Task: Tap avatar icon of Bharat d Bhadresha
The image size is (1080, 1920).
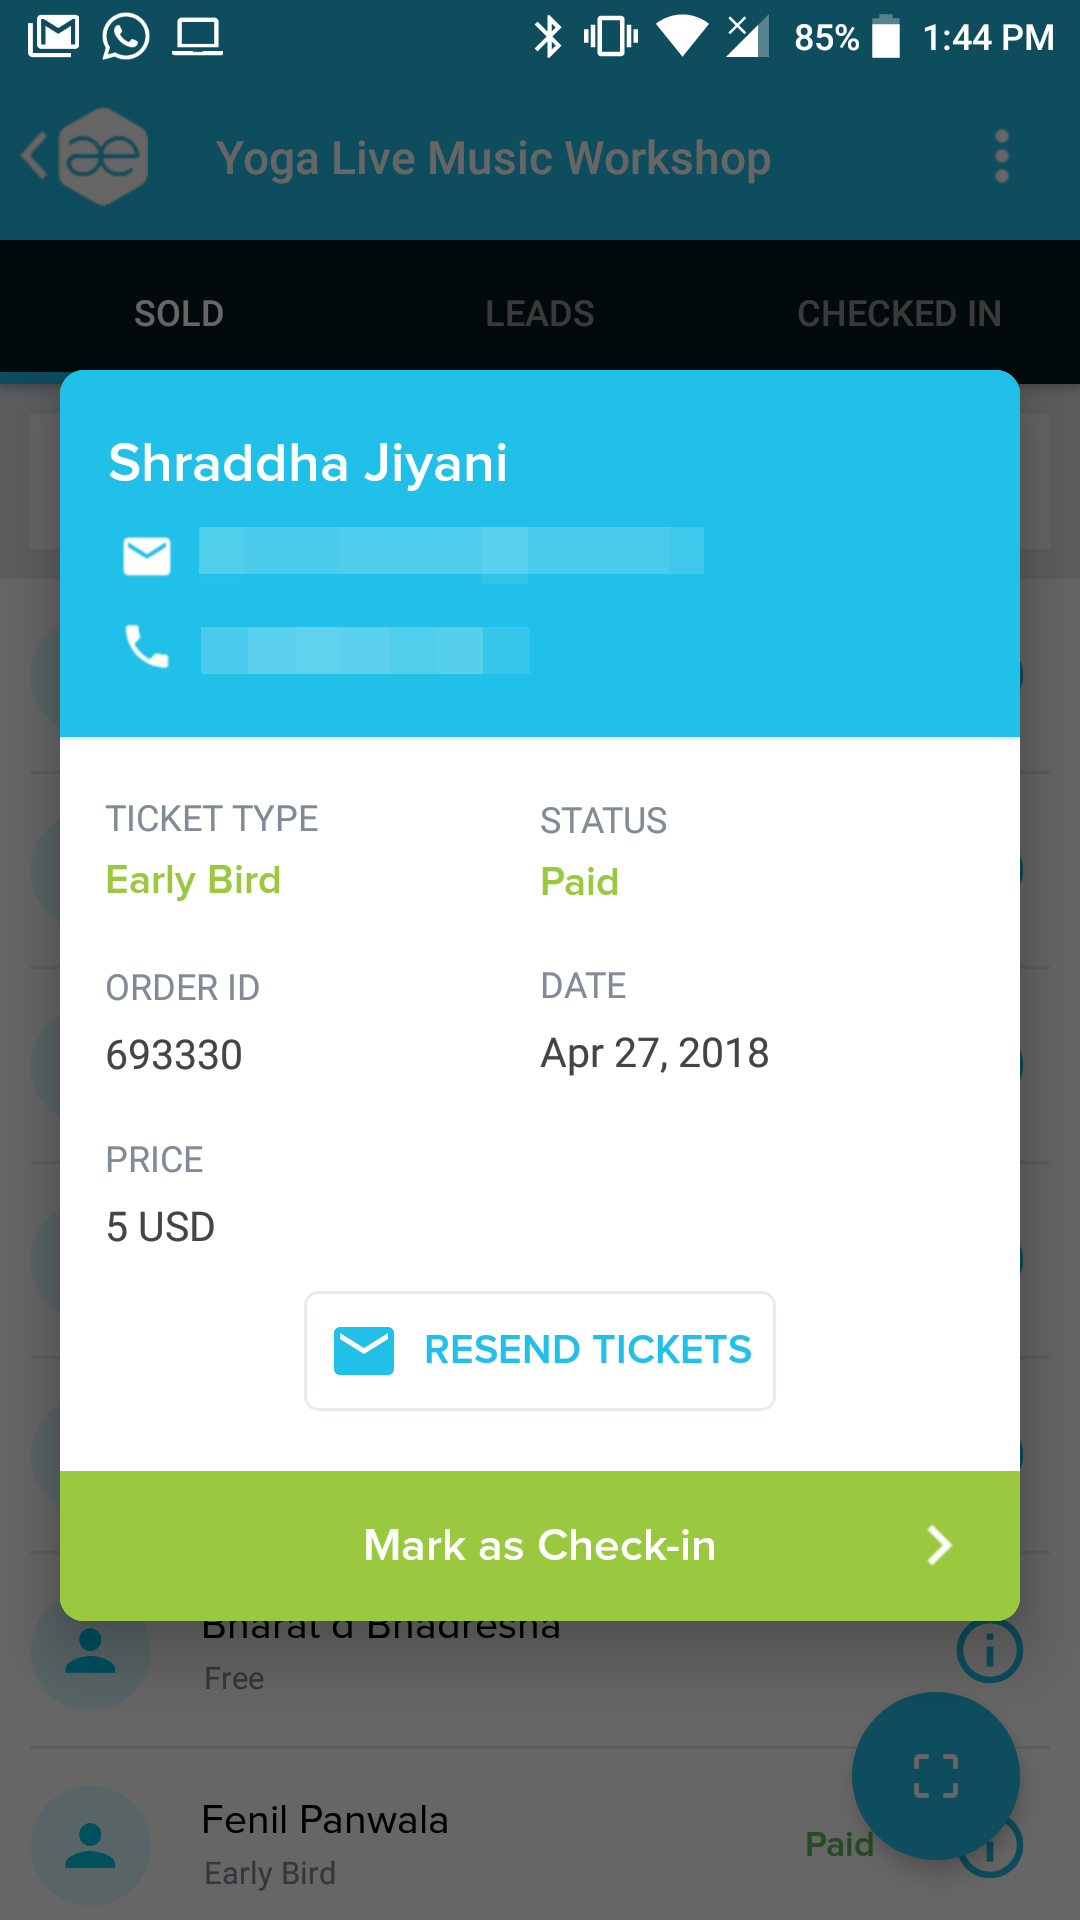Action: [90, 1651]
